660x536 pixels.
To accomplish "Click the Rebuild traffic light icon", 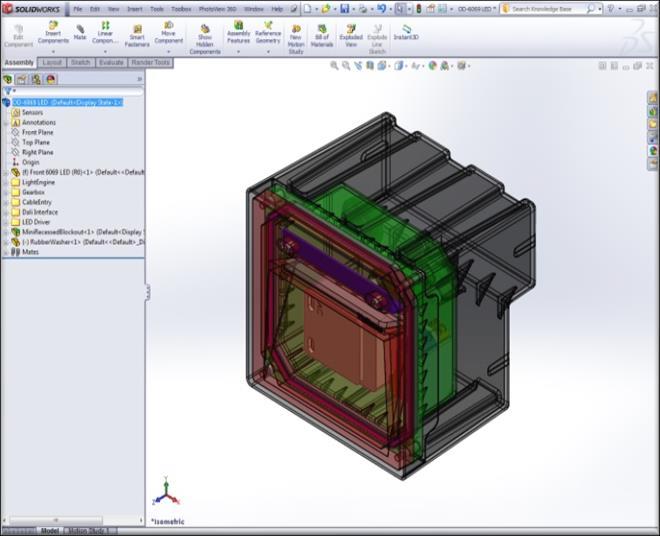I will 418,8.
